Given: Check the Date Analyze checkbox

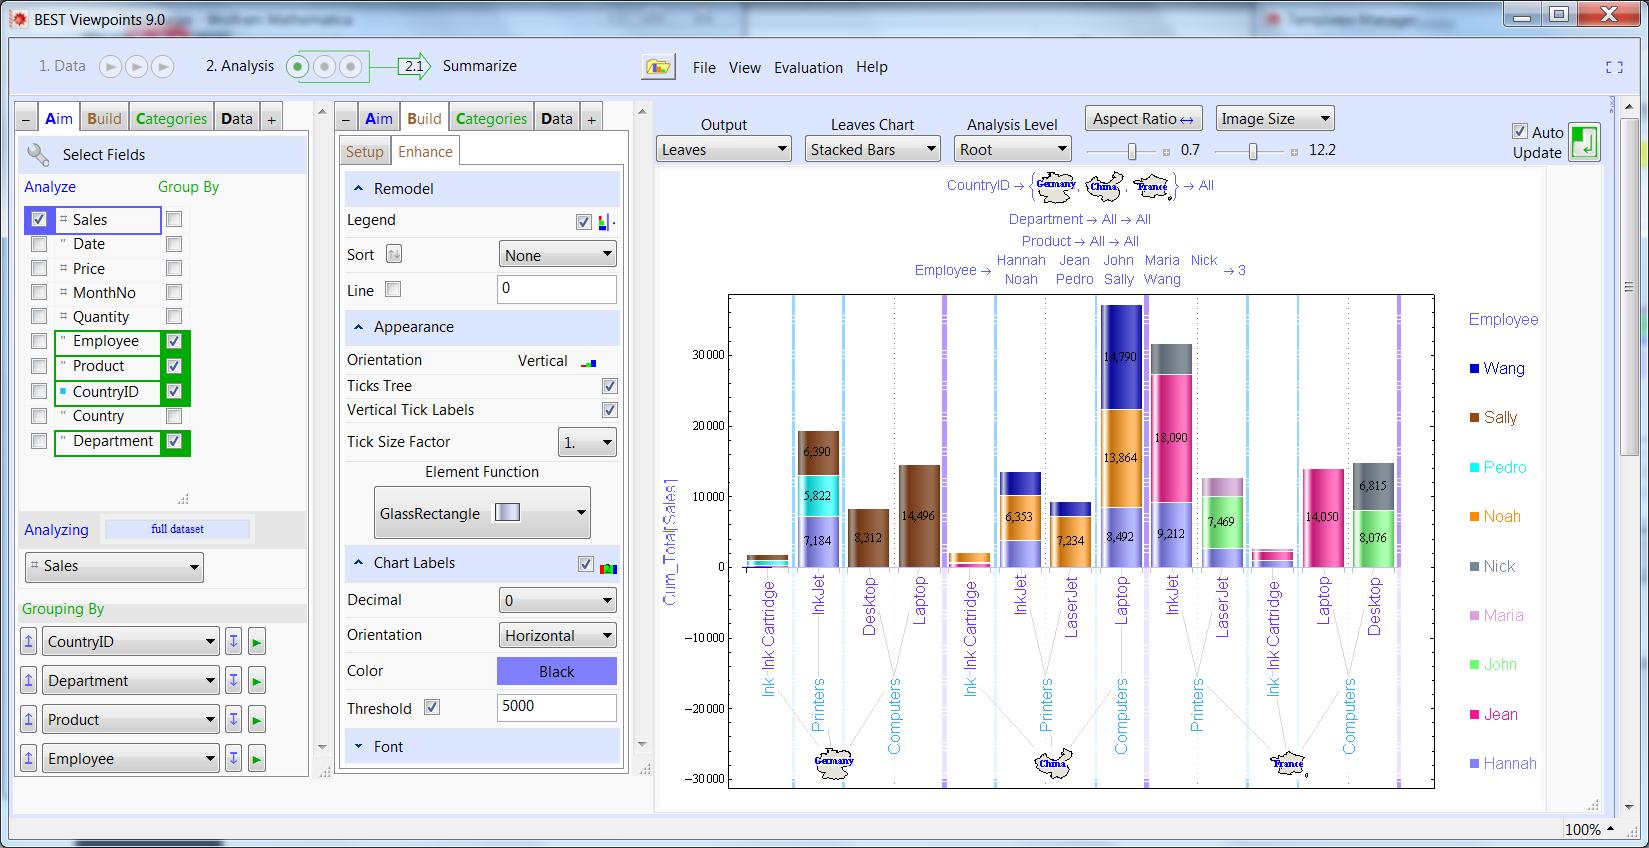Looking at the screenshot, I should (39, 244).
